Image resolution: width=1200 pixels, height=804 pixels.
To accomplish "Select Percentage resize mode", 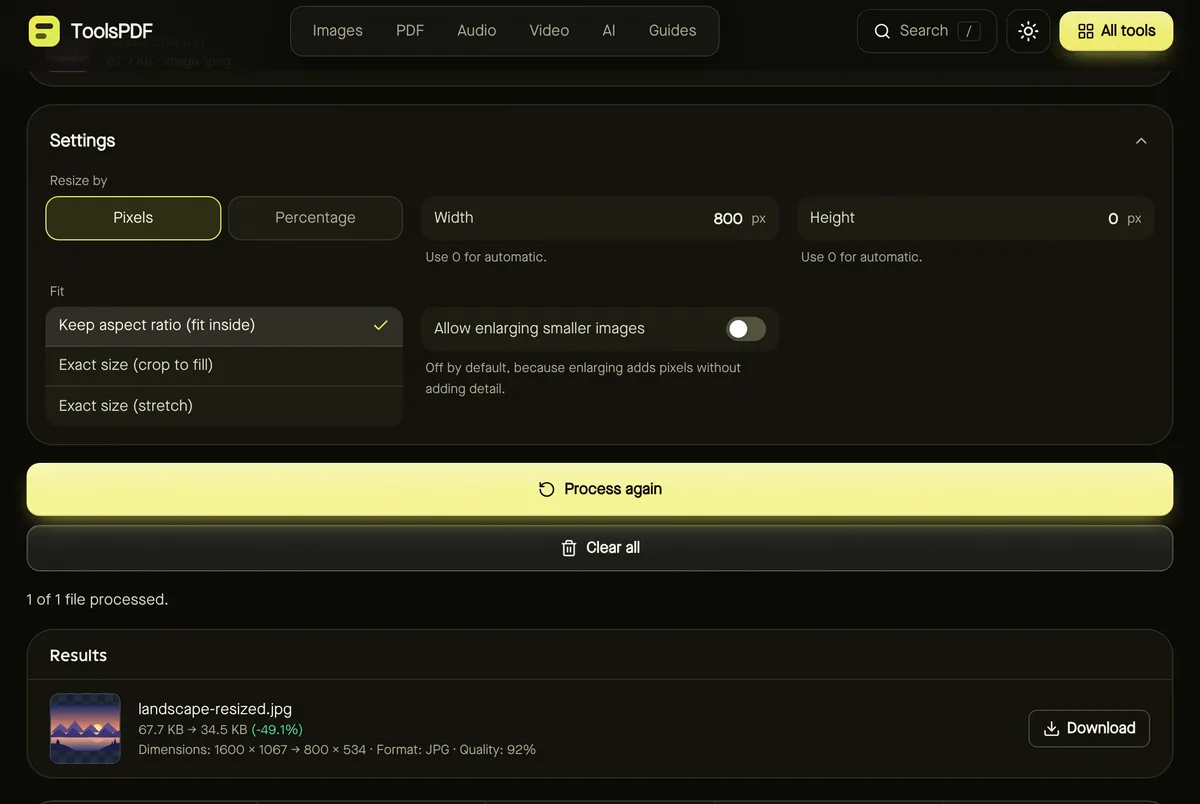I will [315, 218].
